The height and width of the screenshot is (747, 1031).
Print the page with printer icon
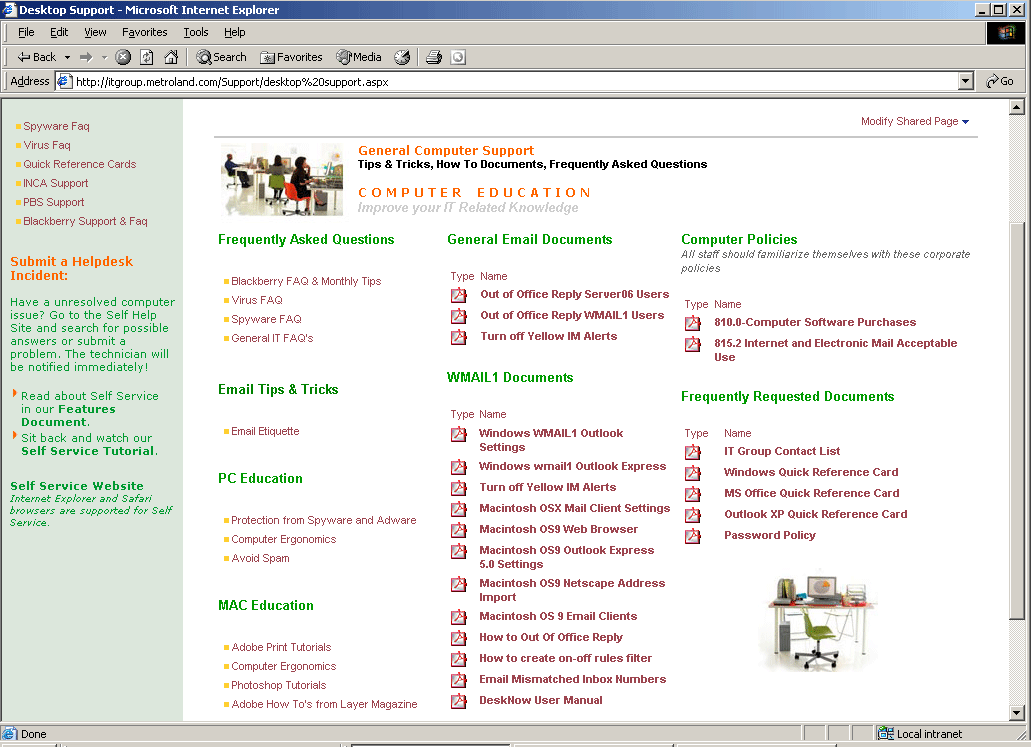click(x=434, y=57)
